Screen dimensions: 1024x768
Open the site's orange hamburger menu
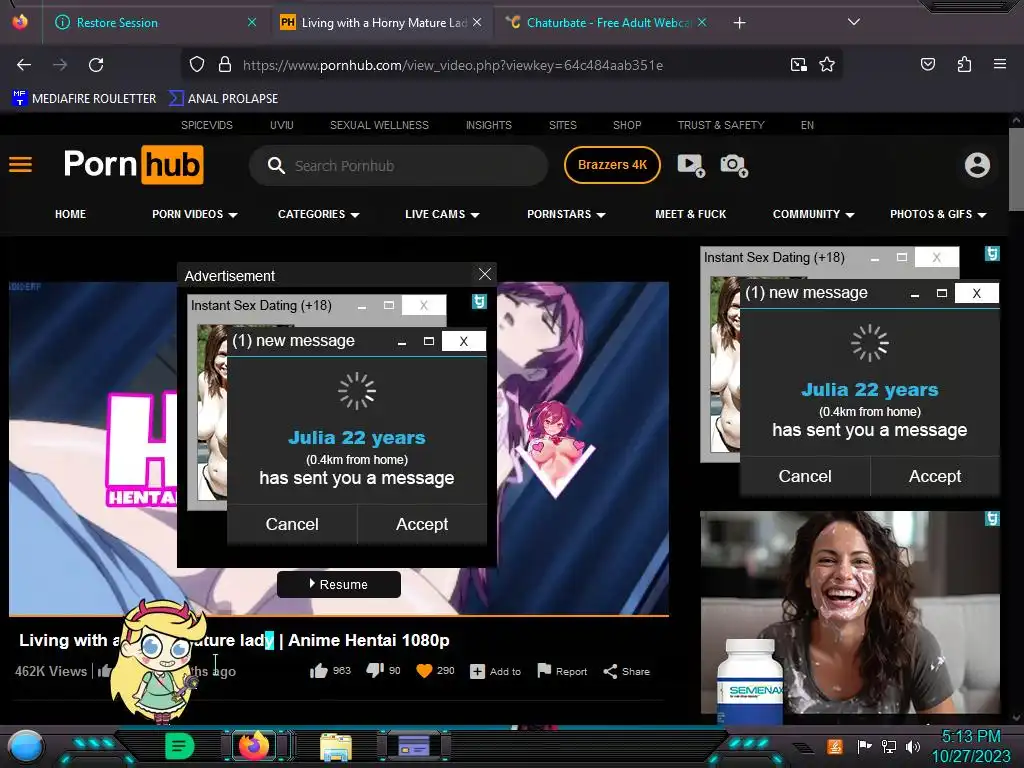20,165
